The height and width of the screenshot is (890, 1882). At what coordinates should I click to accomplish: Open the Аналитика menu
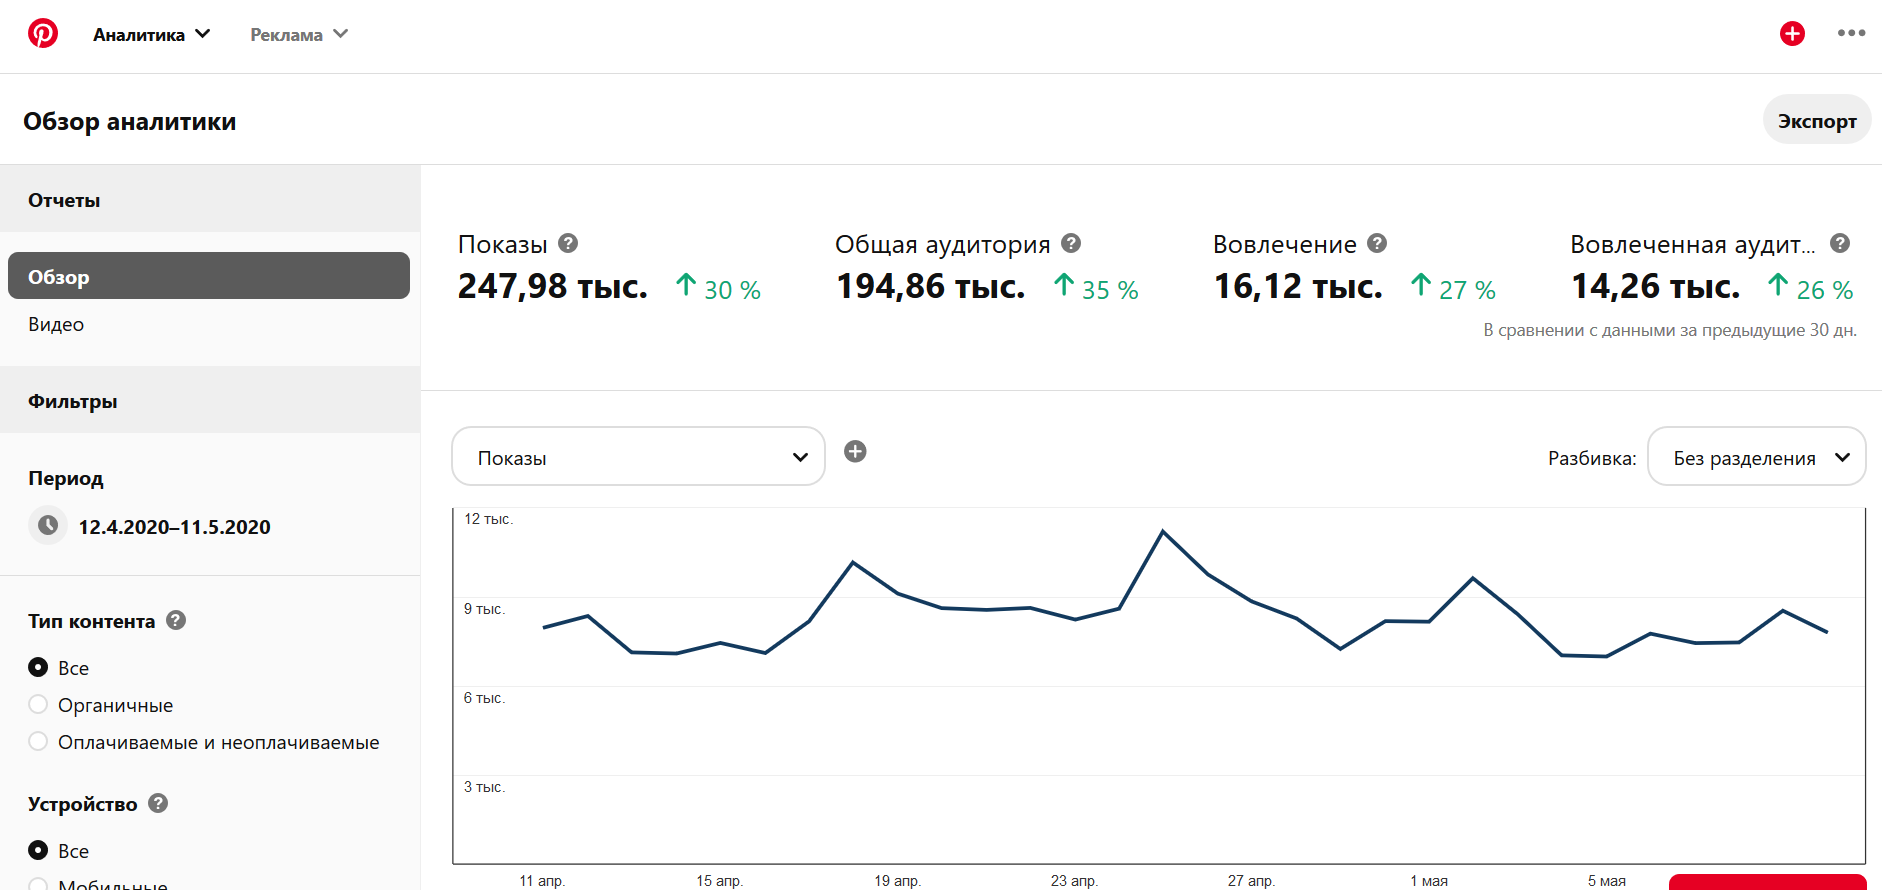coord(151,34)
